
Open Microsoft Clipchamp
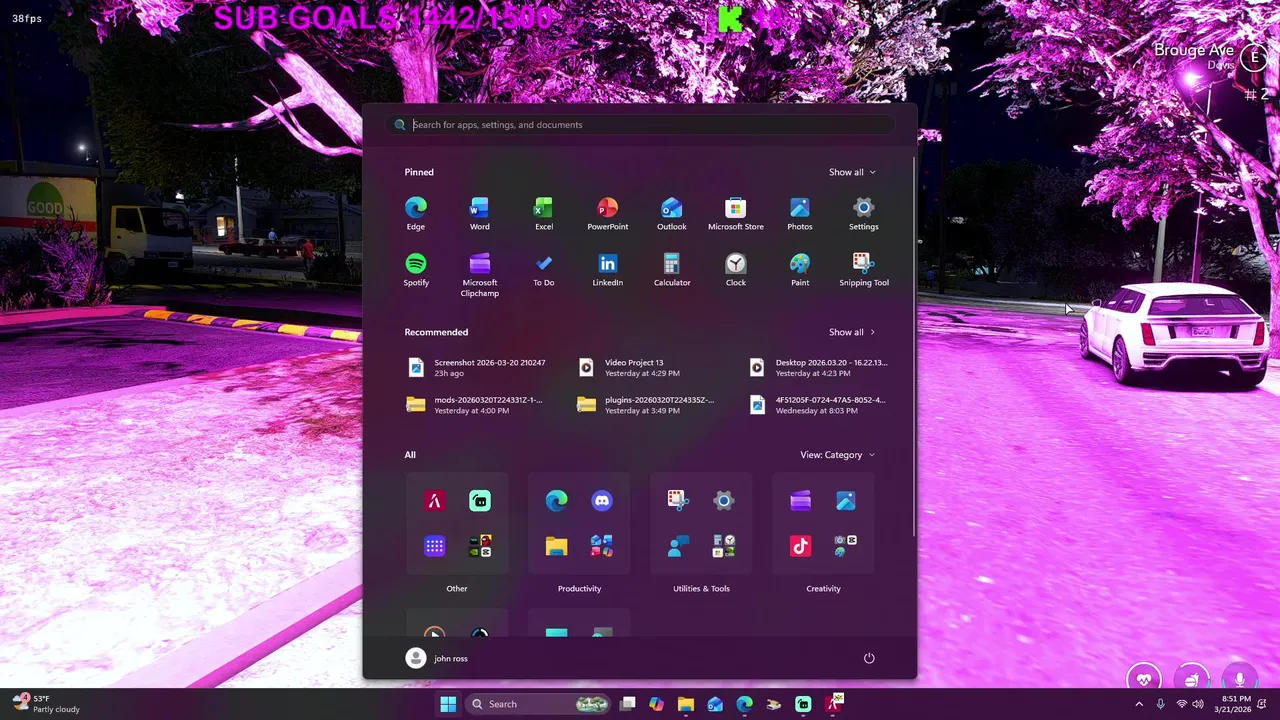[x=480, y=274]
